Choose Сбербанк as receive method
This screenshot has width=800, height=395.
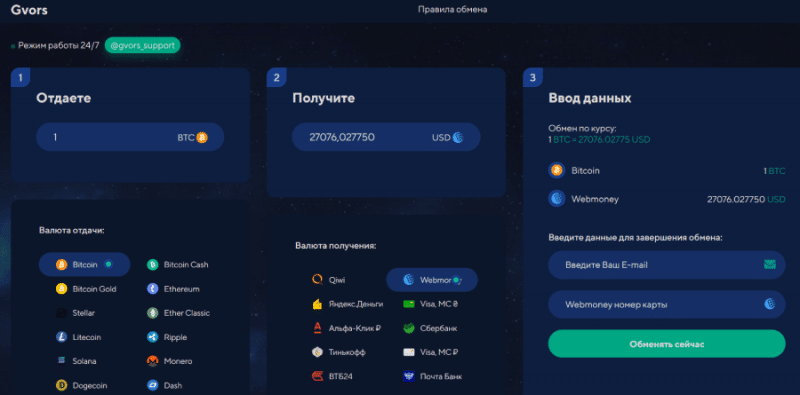pyautogui.click(x=430, y=328)
